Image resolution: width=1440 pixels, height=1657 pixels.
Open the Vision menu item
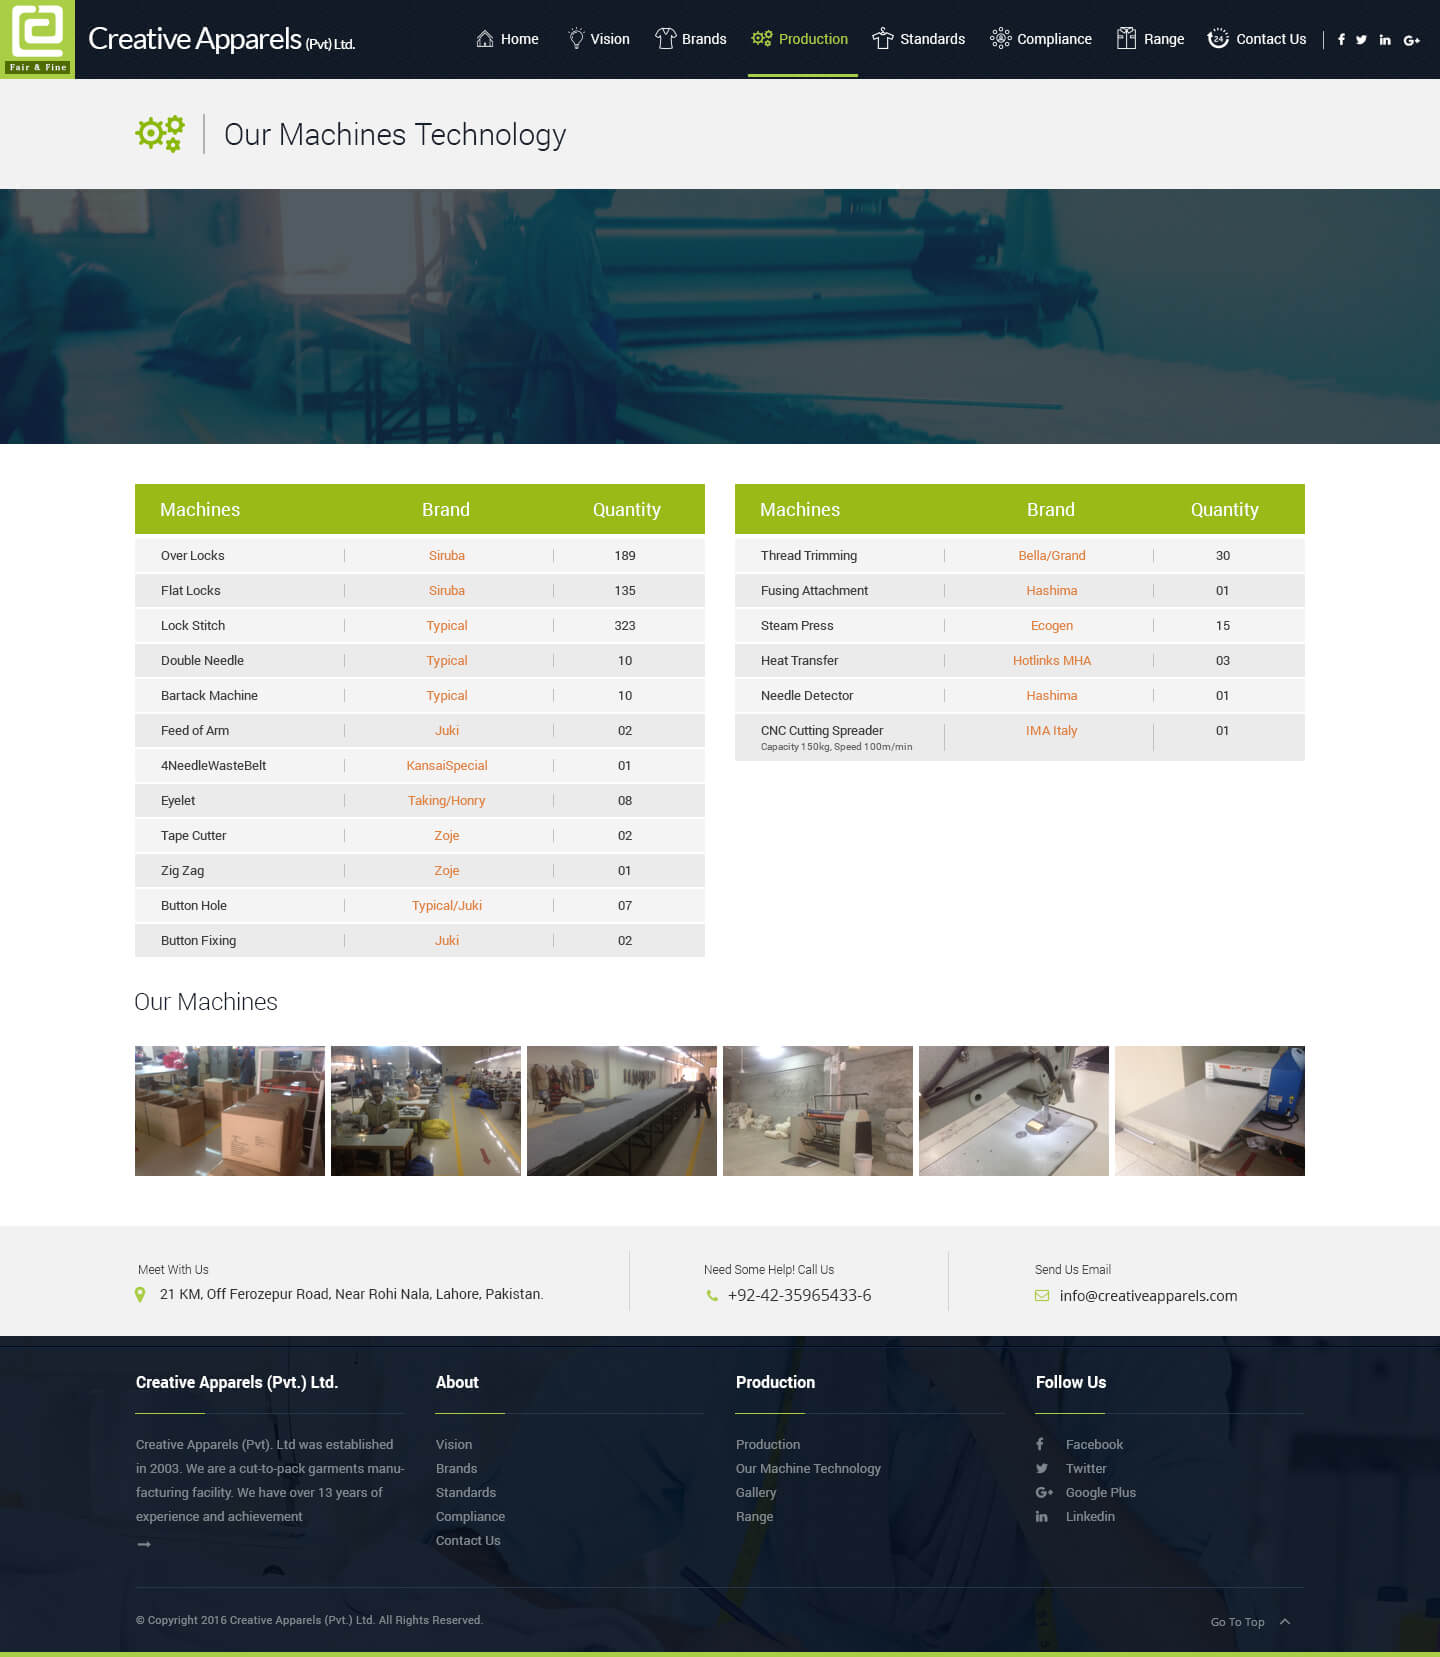(x=610, y=39)
